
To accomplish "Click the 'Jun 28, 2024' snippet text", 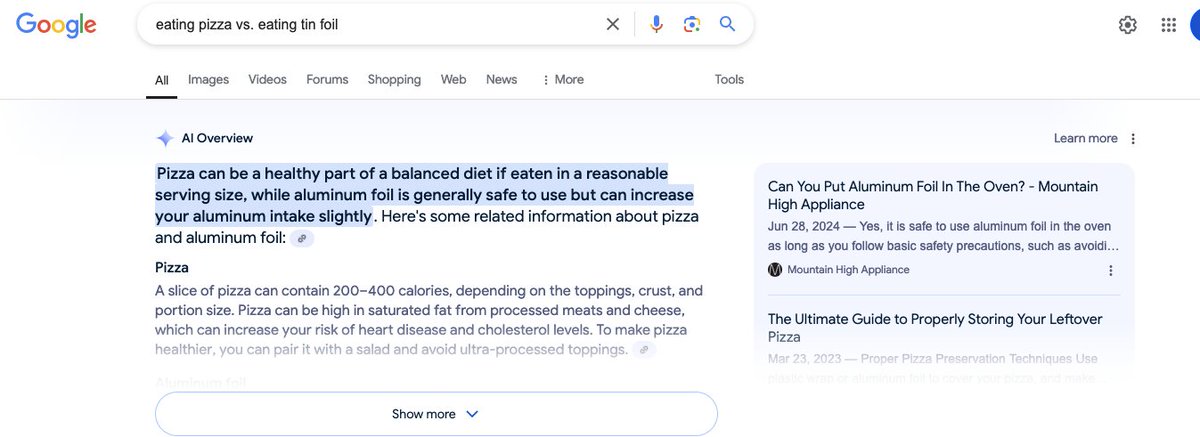I will (x=944, y=236).
